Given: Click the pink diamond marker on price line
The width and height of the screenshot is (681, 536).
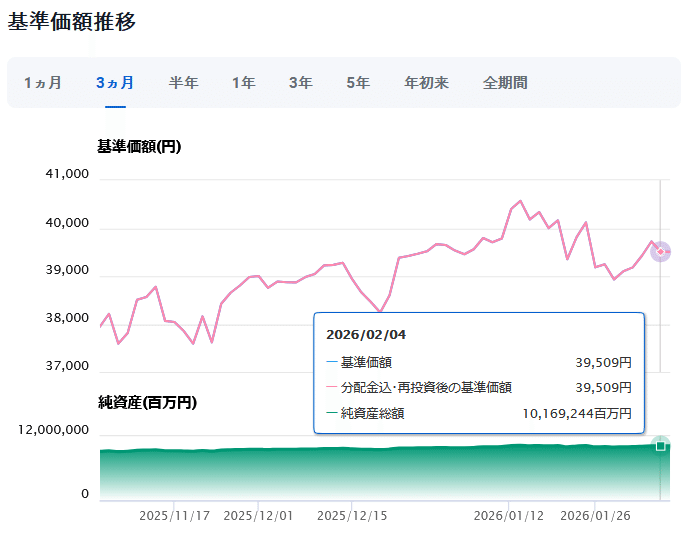Looking at the screenshot, I should pyautogui.click(x=661, y=252).
